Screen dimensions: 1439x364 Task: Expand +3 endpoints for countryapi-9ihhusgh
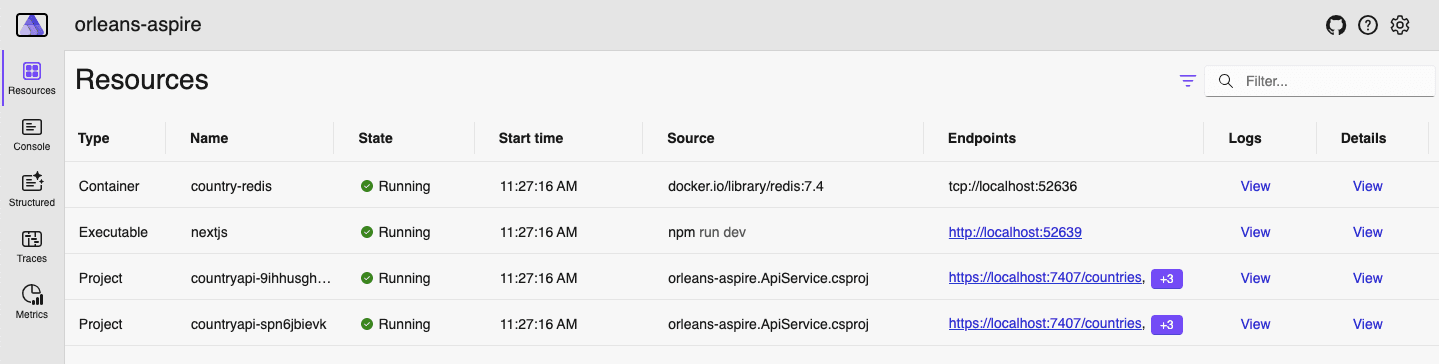(1167, 279)
